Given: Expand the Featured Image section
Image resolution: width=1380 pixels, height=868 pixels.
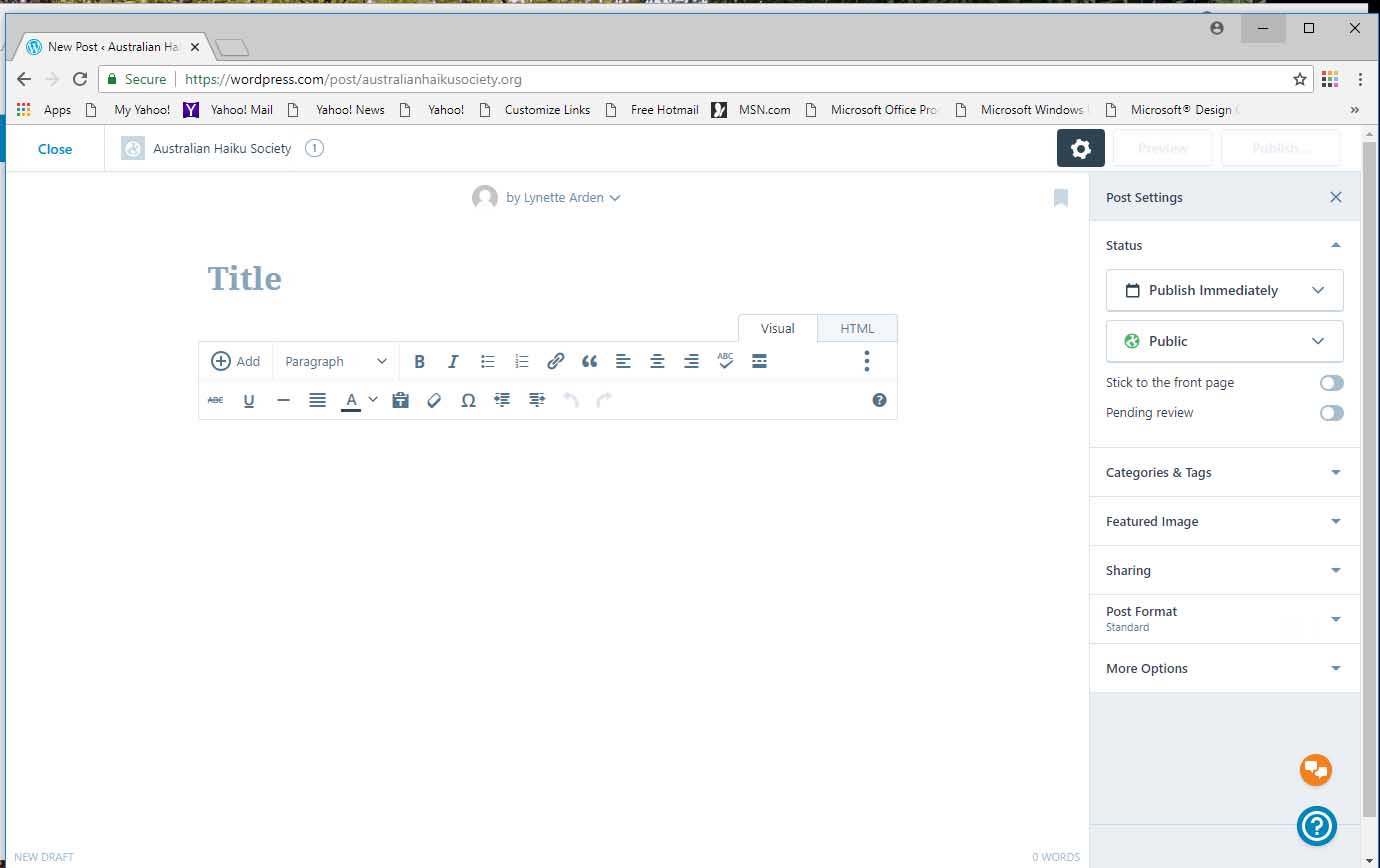Looking at the screenshot, I should (x=1224, y=522).
